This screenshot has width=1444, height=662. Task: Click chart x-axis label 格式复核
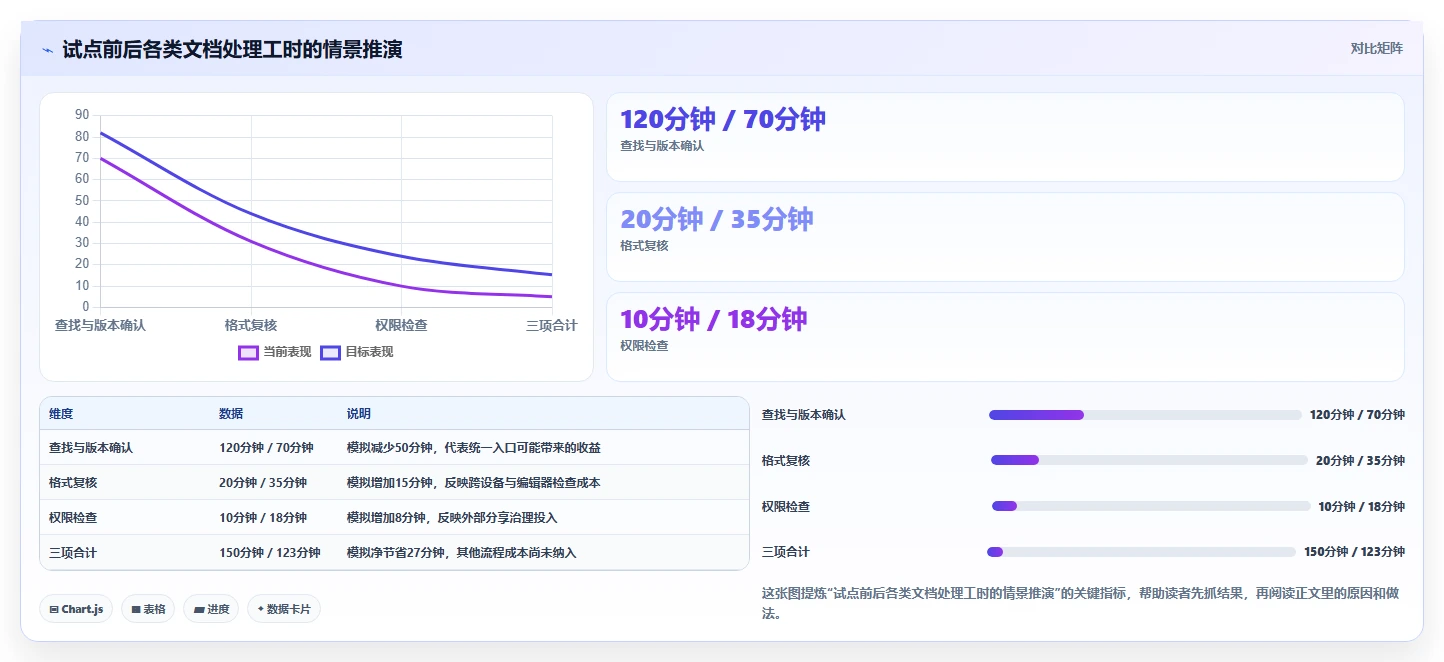[x=251, y=325]
